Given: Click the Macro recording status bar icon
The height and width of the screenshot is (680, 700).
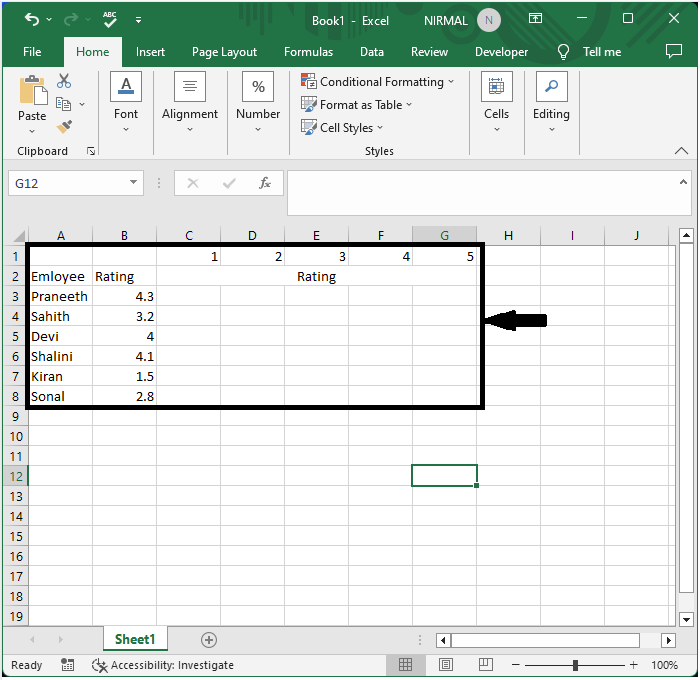Looking at the screenshot, I should 67,664.
